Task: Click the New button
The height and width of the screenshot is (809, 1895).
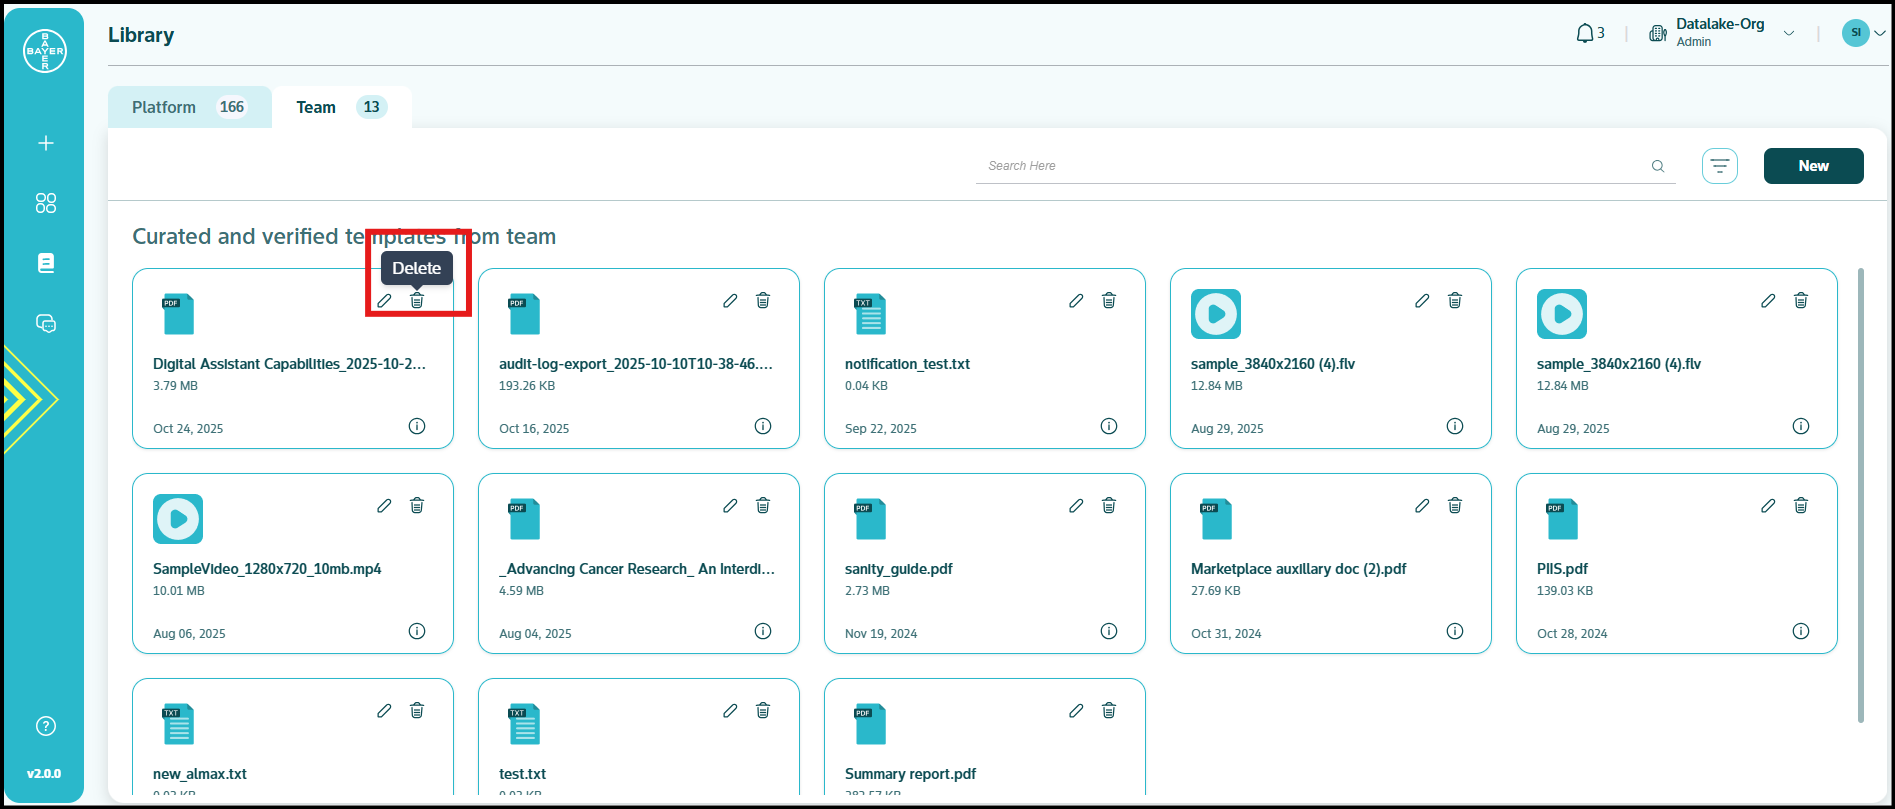Action: click(1813, 166)
